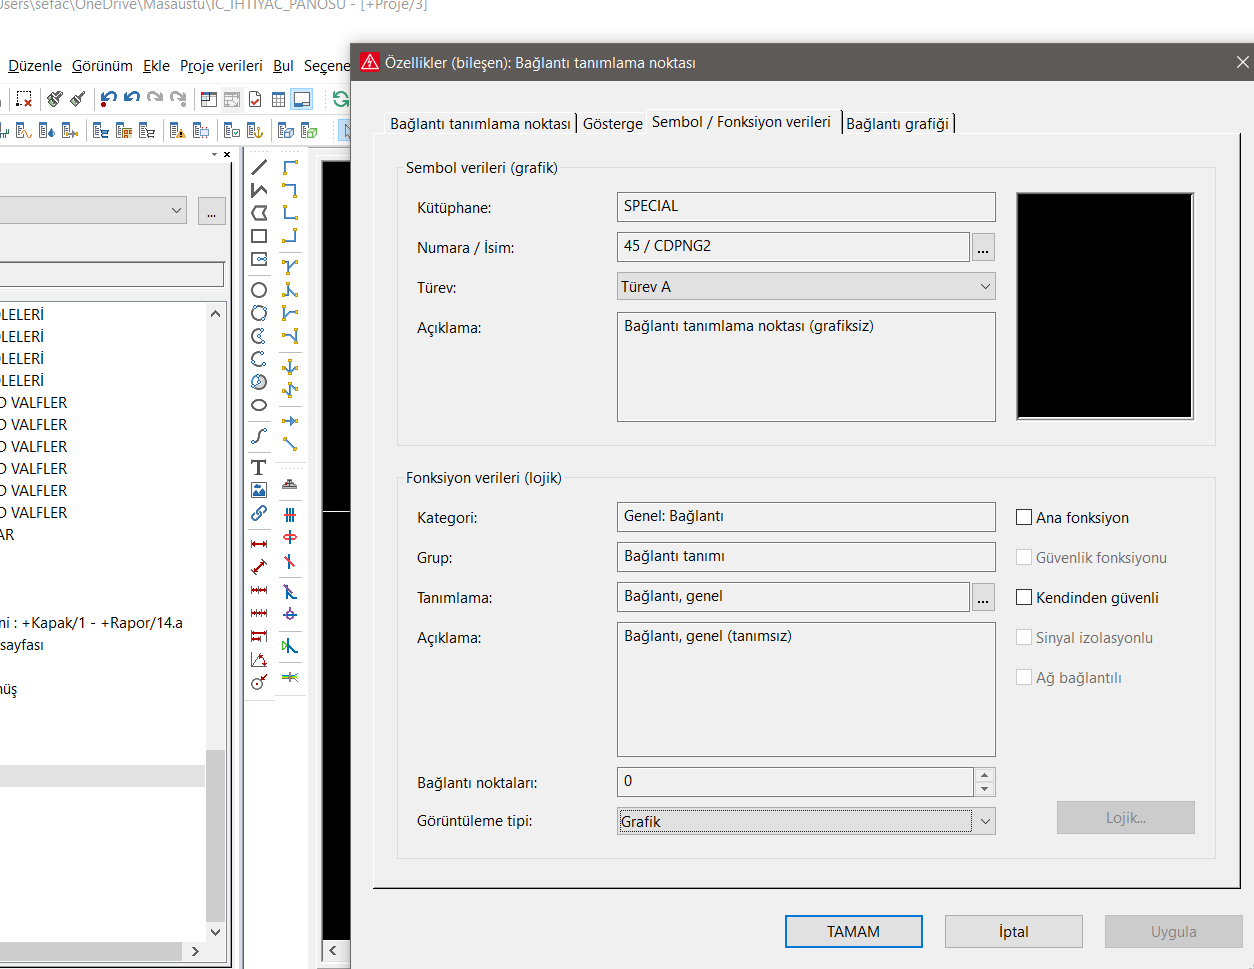This screenshot has width=1254, height=969.
Task: Increase Bağlantı noktaları value with up arrow
Action: (985, 775)
